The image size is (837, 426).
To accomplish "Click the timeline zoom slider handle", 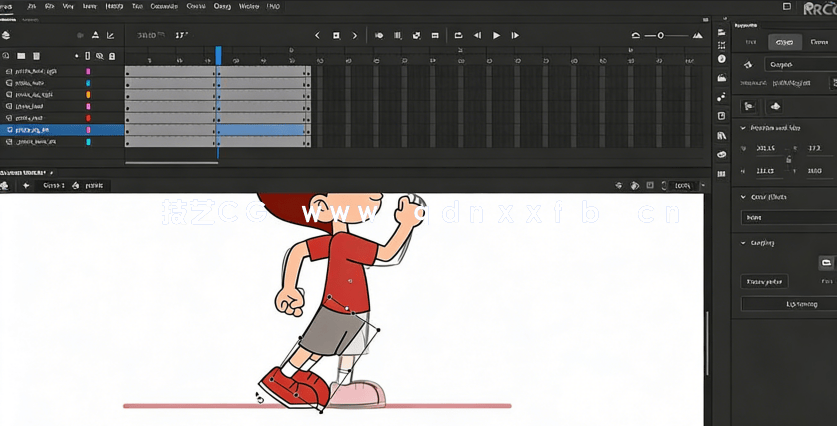I will (660, 35).
